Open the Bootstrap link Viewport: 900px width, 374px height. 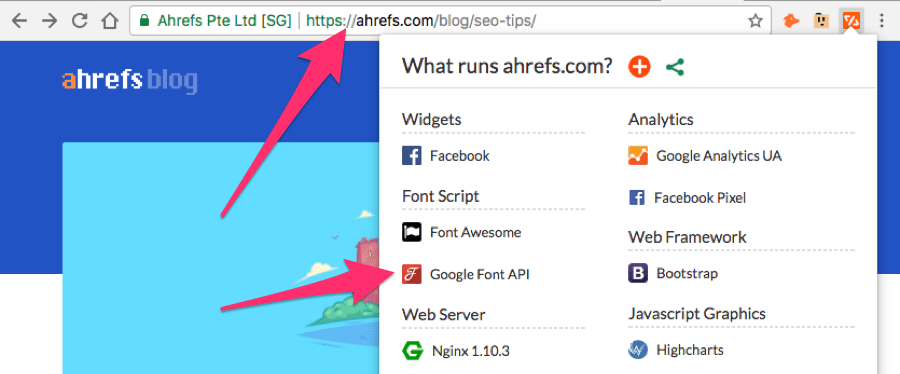pyautogui.click(x=686, y=274)
